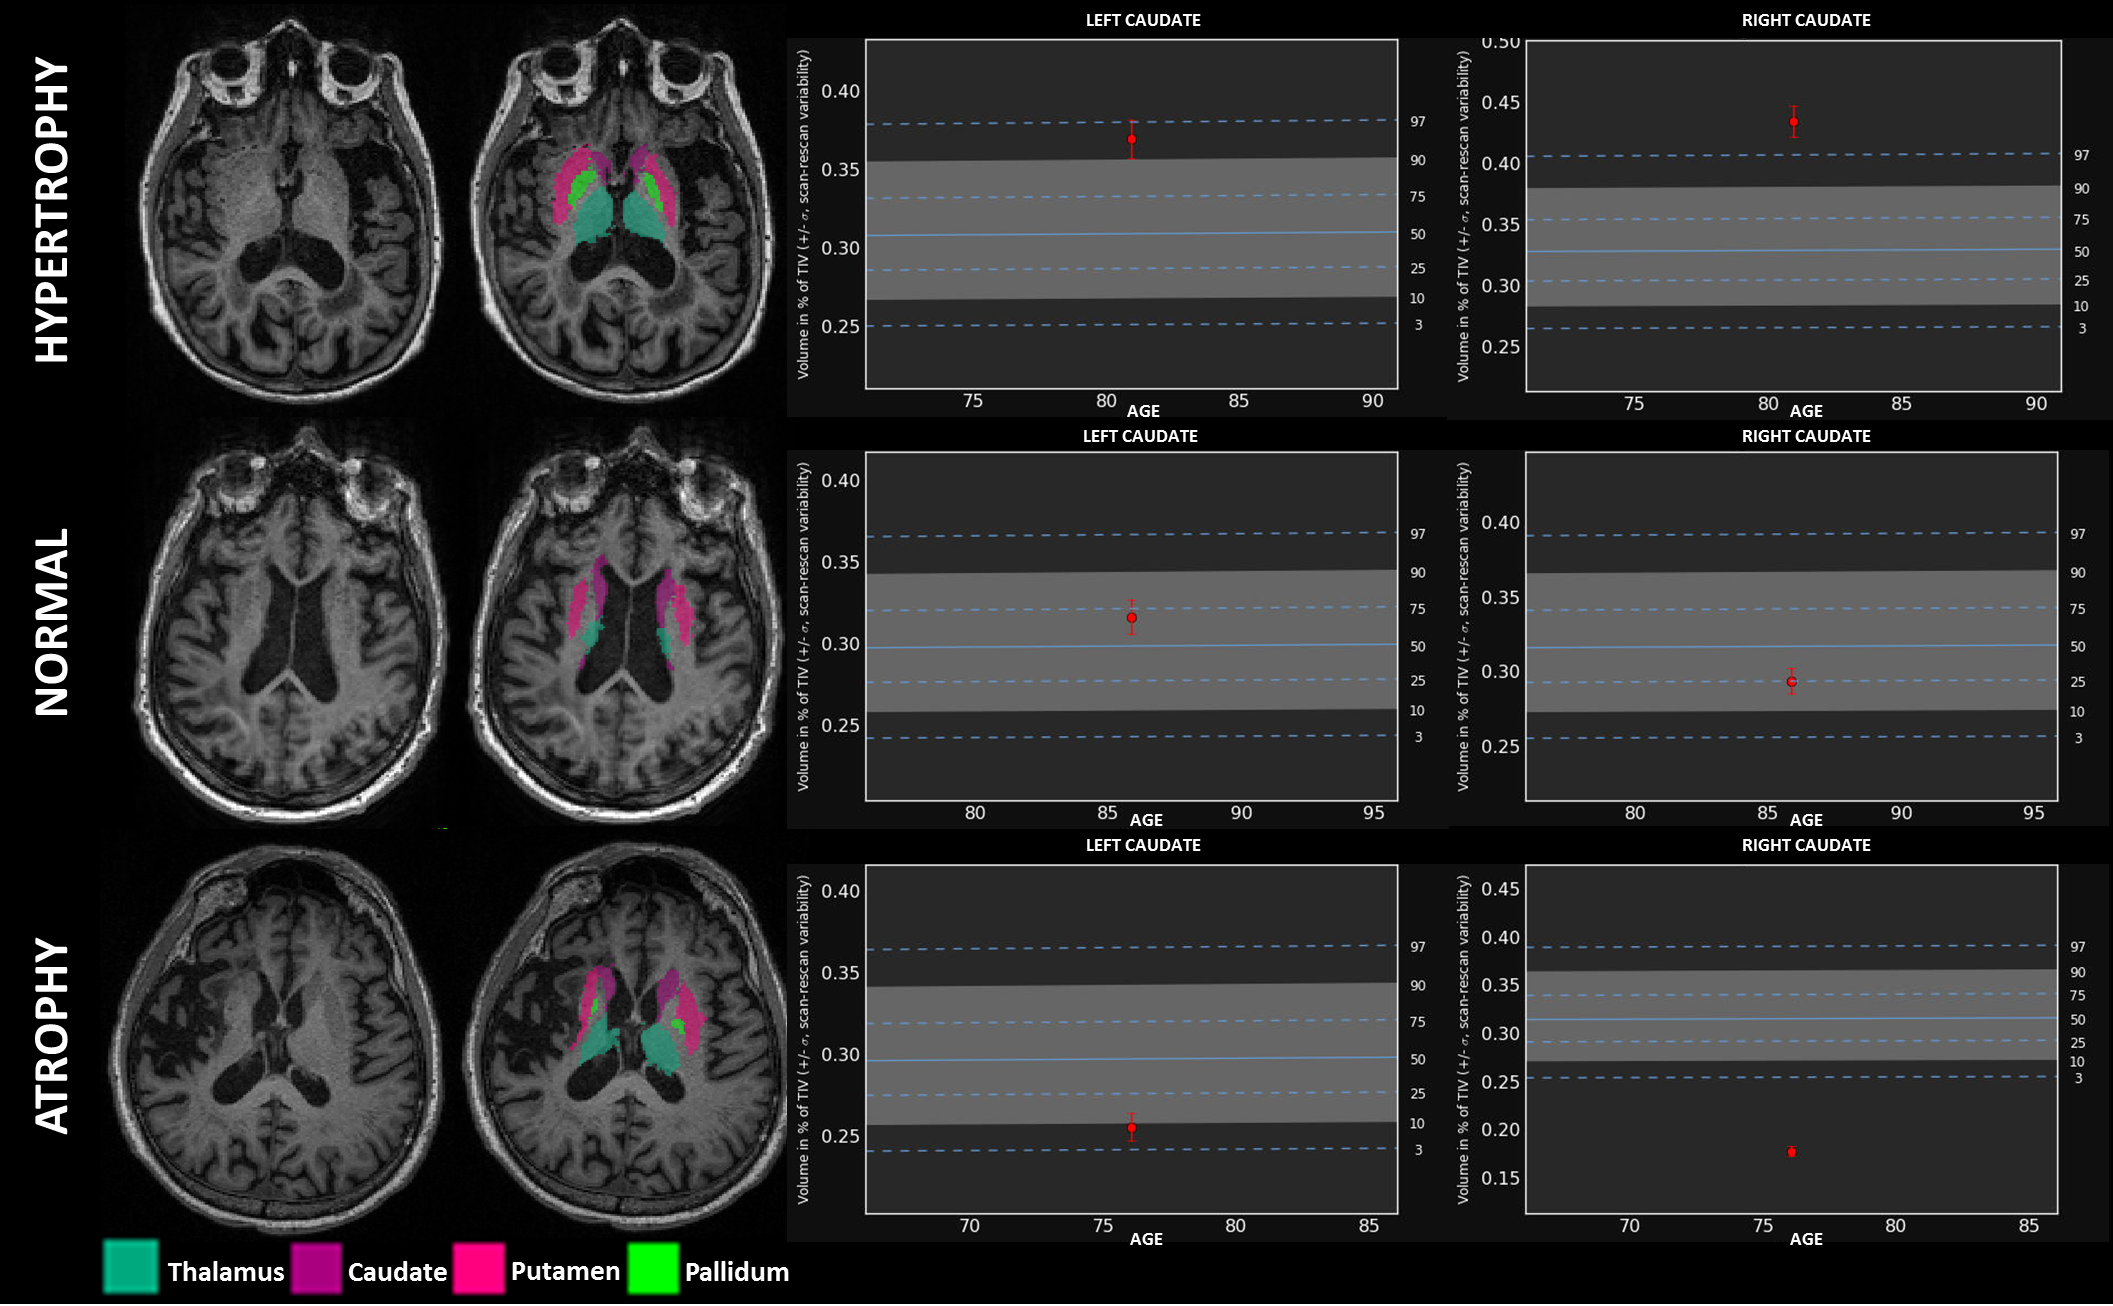Click the pink Putamen legend swatch

tap(478, 1268)
